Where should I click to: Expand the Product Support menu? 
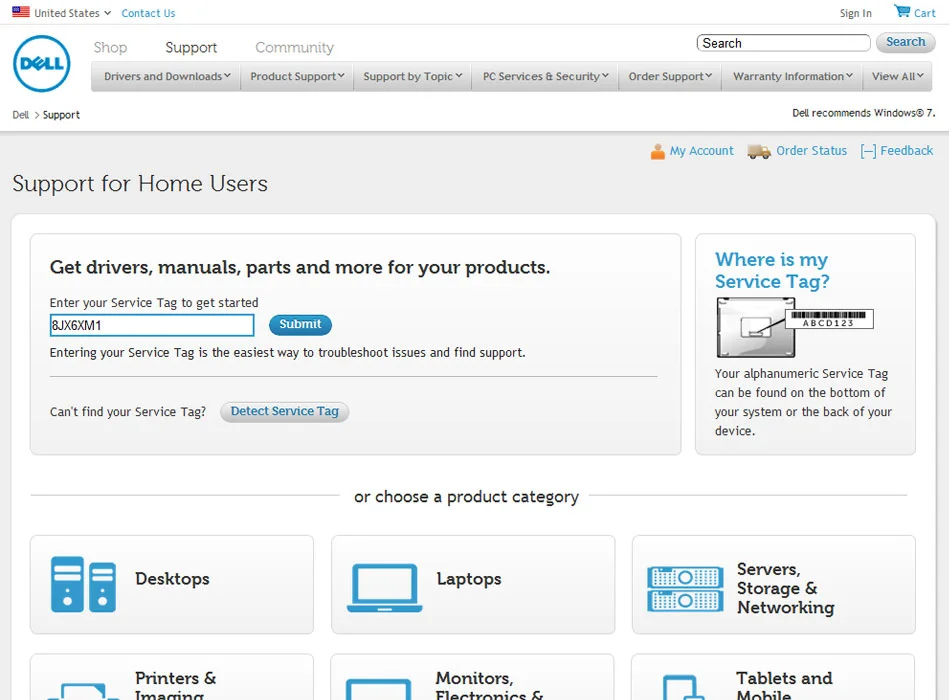tap(297, 76)
